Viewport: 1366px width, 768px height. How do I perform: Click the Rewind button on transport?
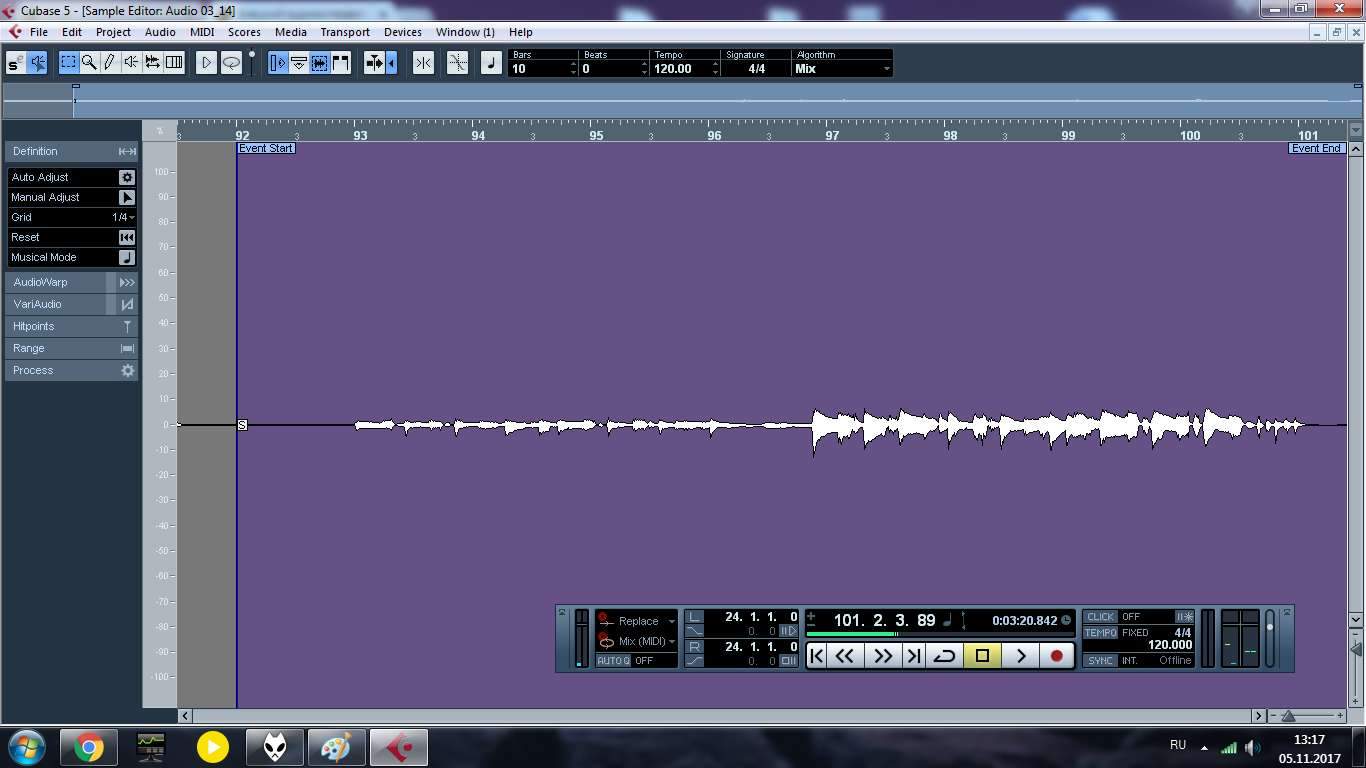tap(845, 656)
